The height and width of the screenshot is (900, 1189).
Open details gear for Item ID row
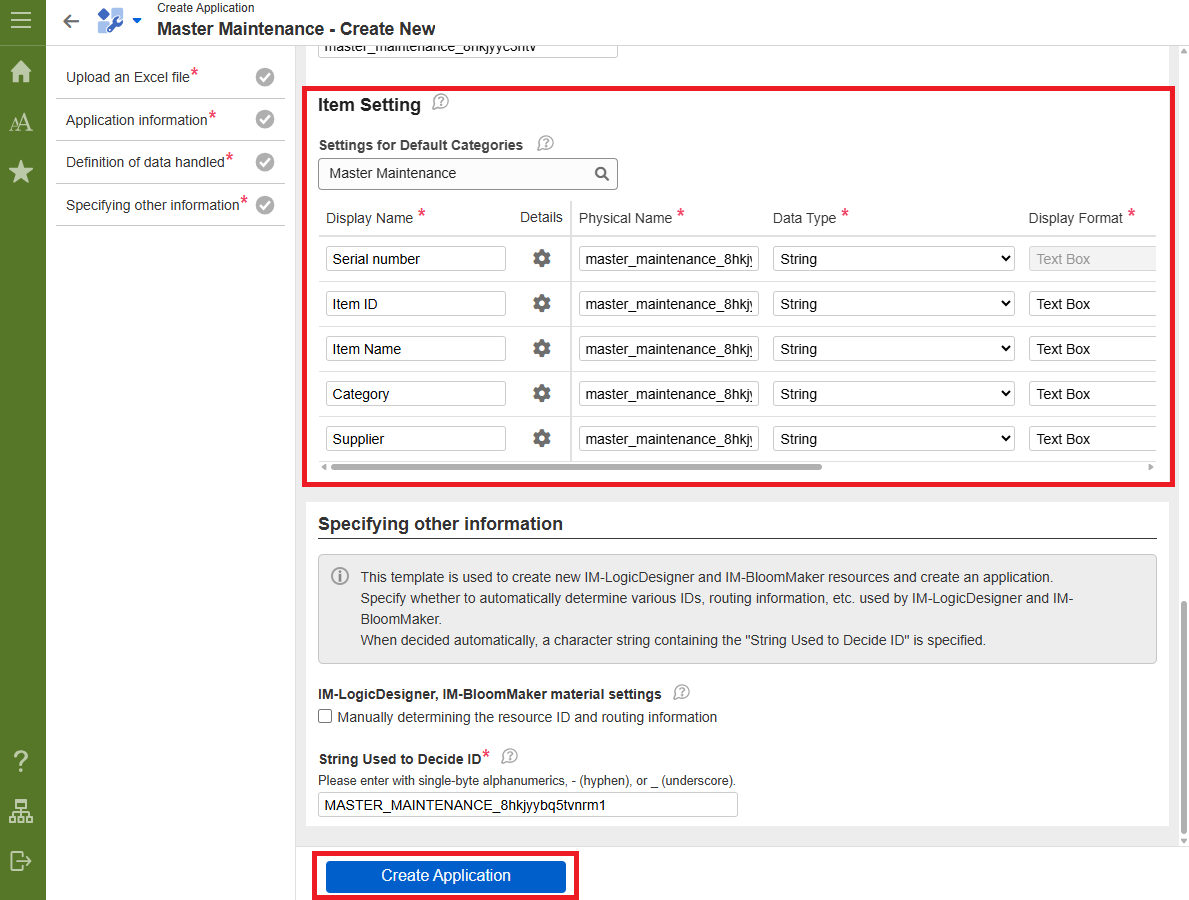click(x=541, y=303)
